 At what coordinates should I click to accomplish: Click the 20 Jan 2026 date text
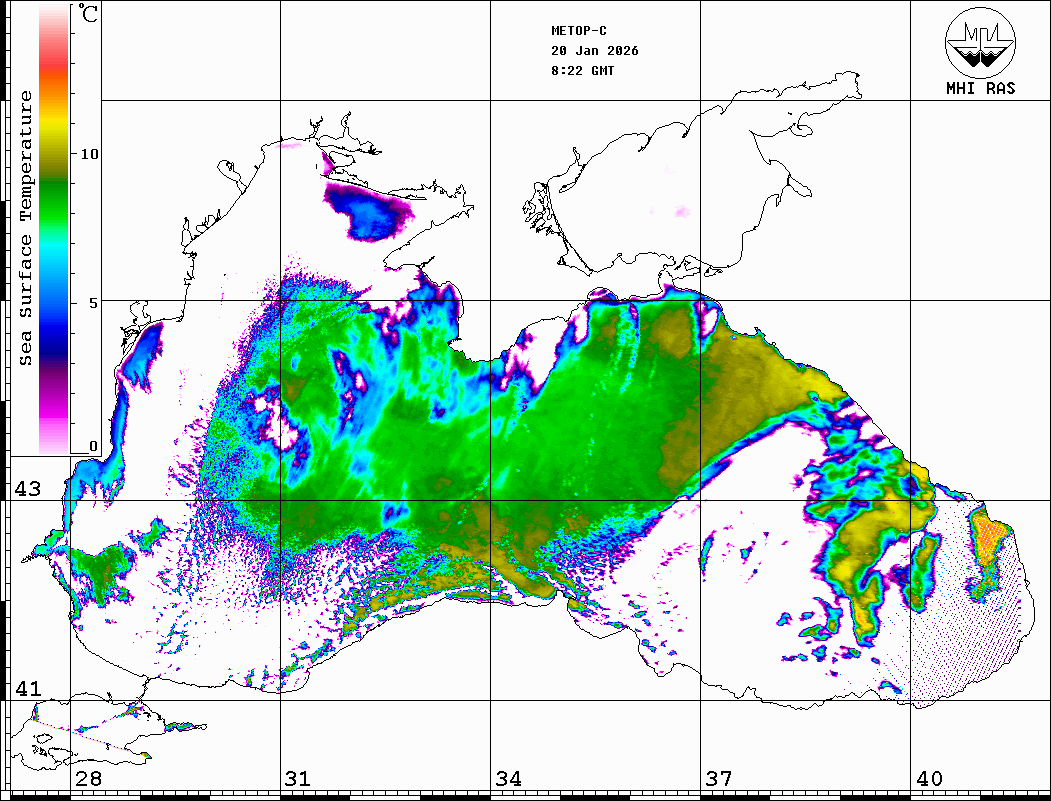point(595,51)
